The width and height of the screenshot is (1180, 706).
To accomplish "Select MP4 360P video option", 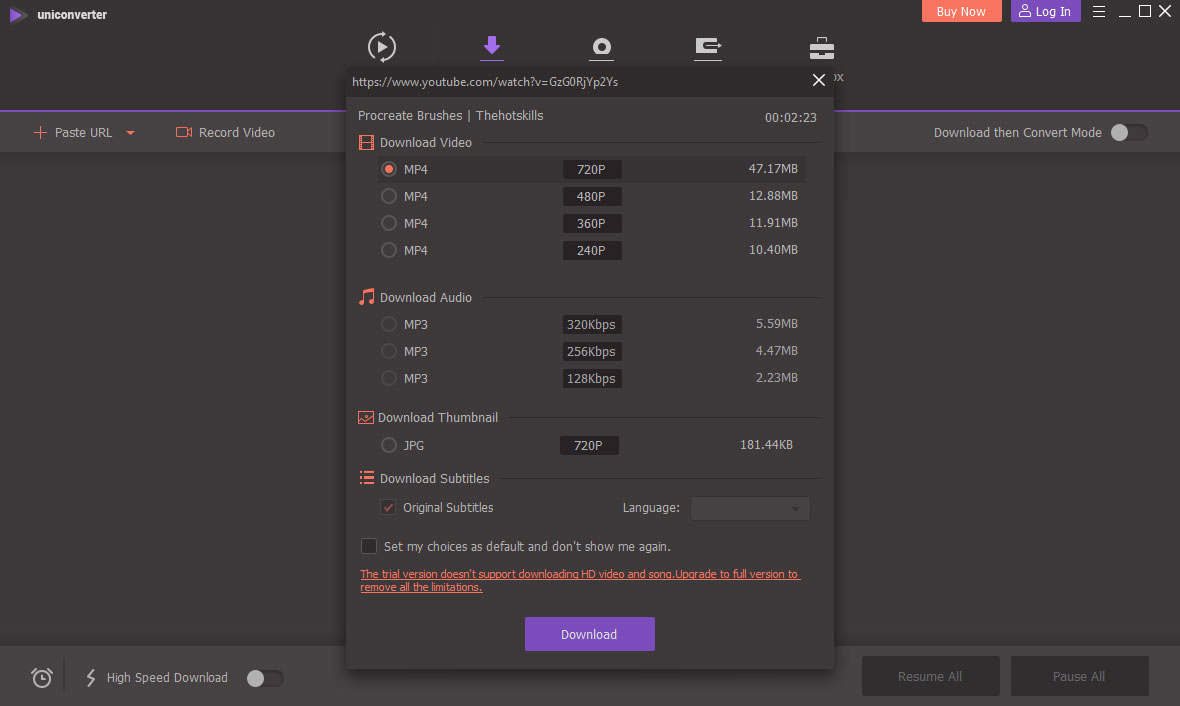I will pos(388,224).
